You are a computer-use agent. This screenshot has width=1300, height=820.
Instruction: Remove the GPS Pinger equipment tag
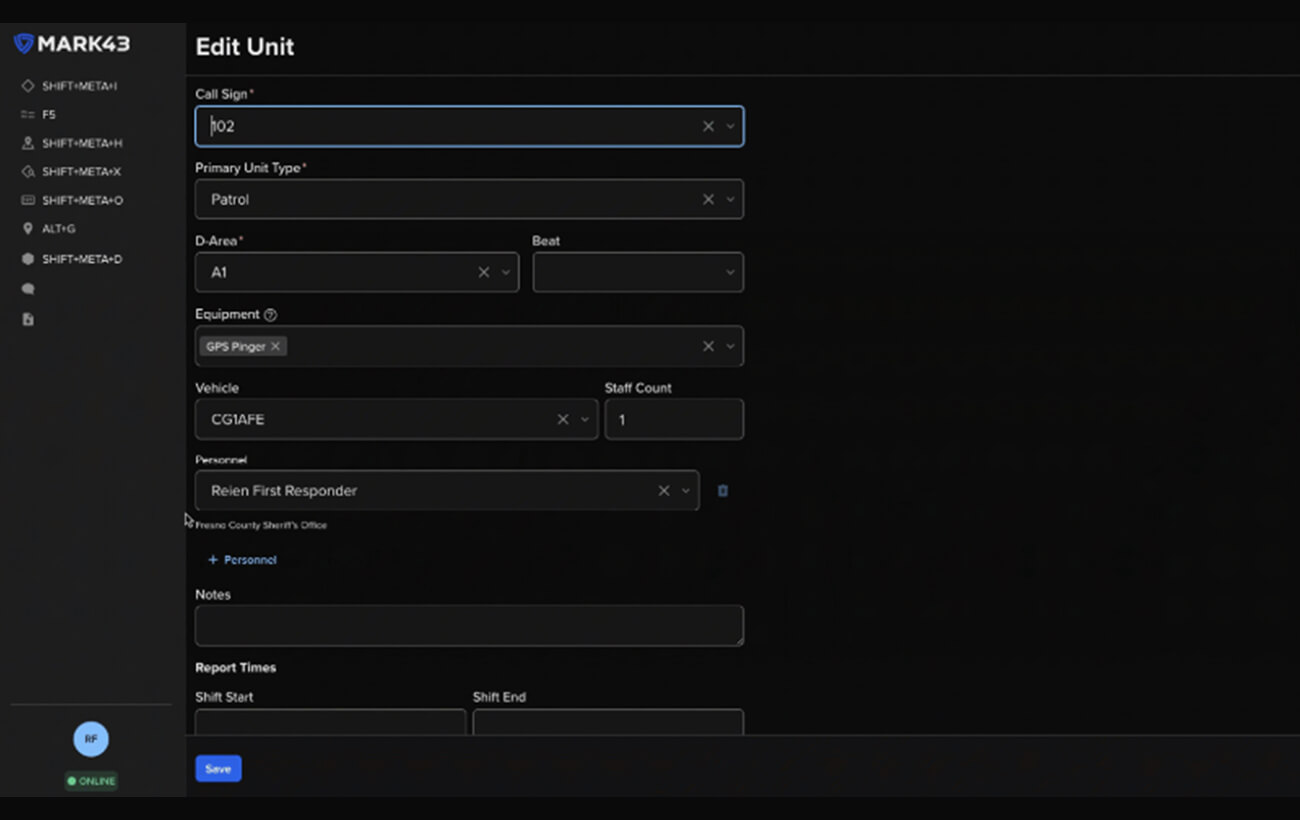tap(275, 346)
